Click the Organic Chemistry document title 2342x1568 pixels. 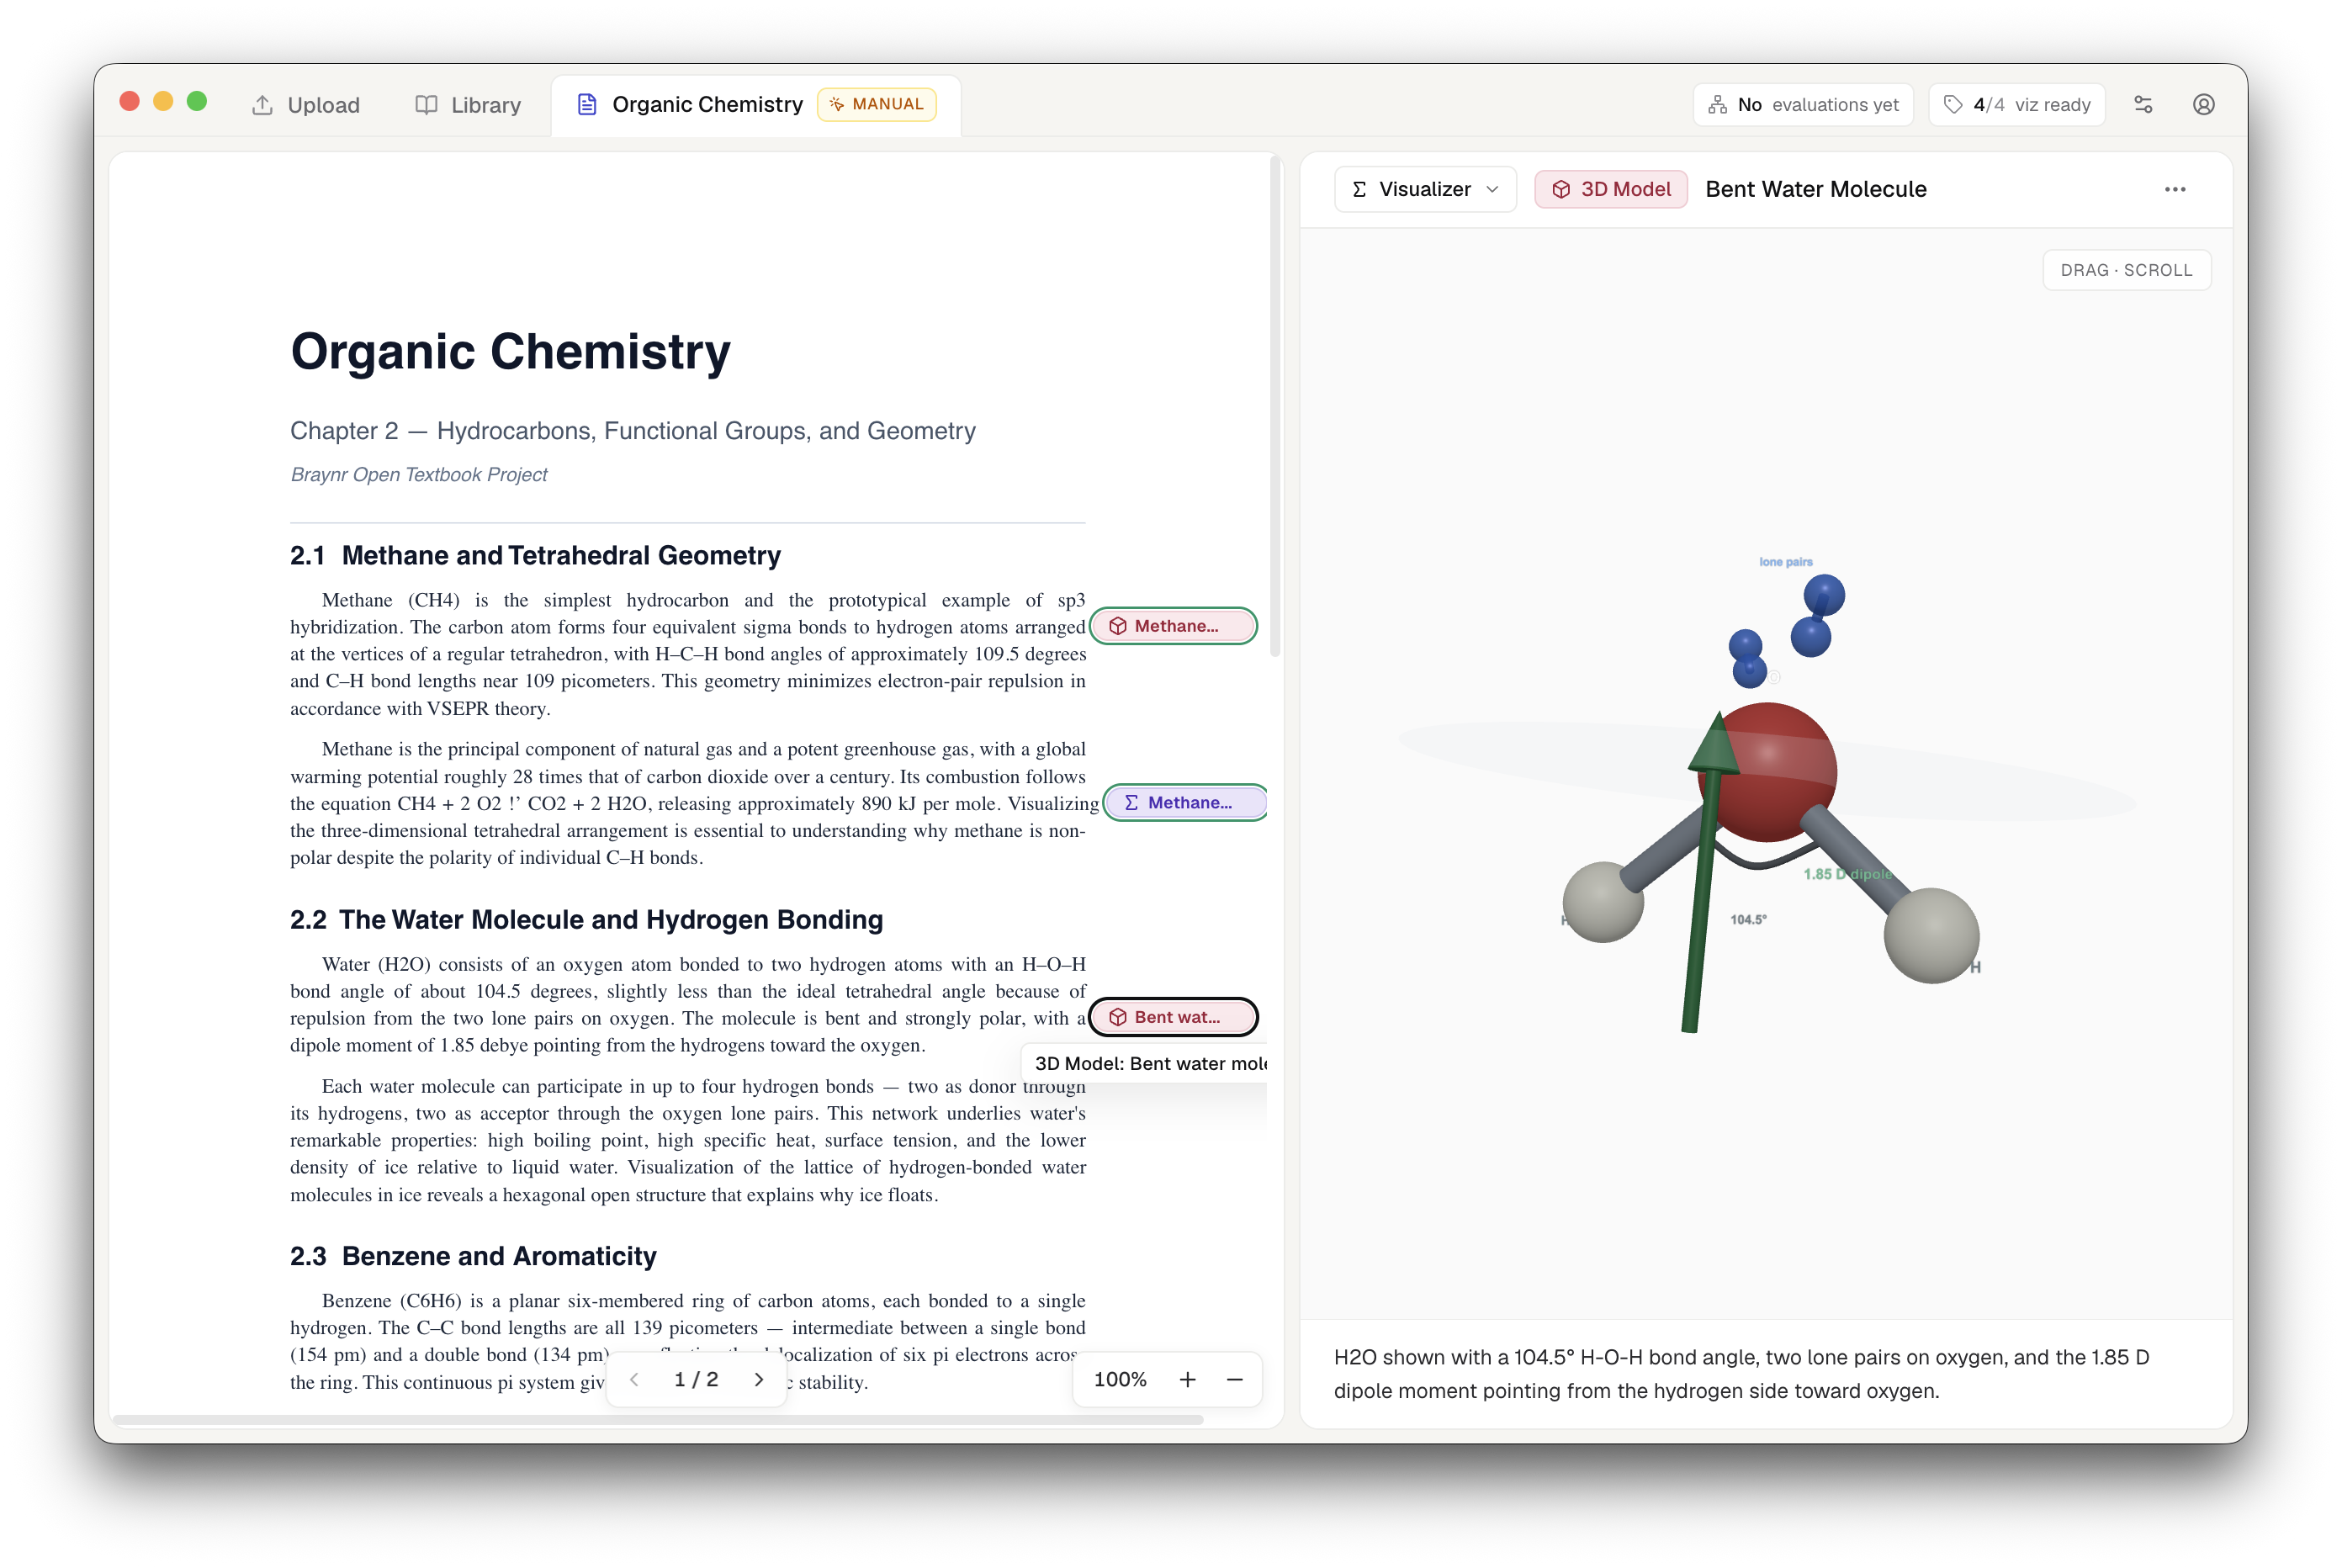[x=510, y=351]
